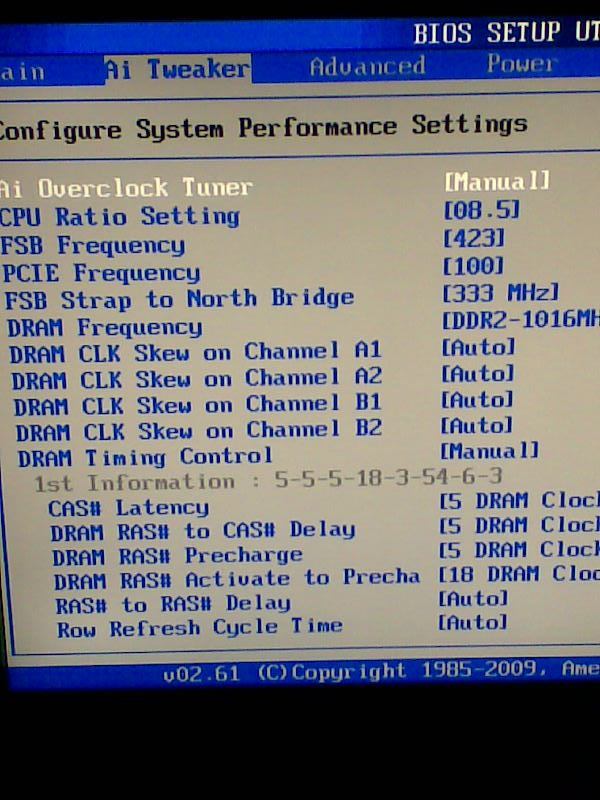Open DRAM Frequency DDR2-1016MHz option
The height and width of the screenshot is (800, 600).
click(x=520, y=319)
